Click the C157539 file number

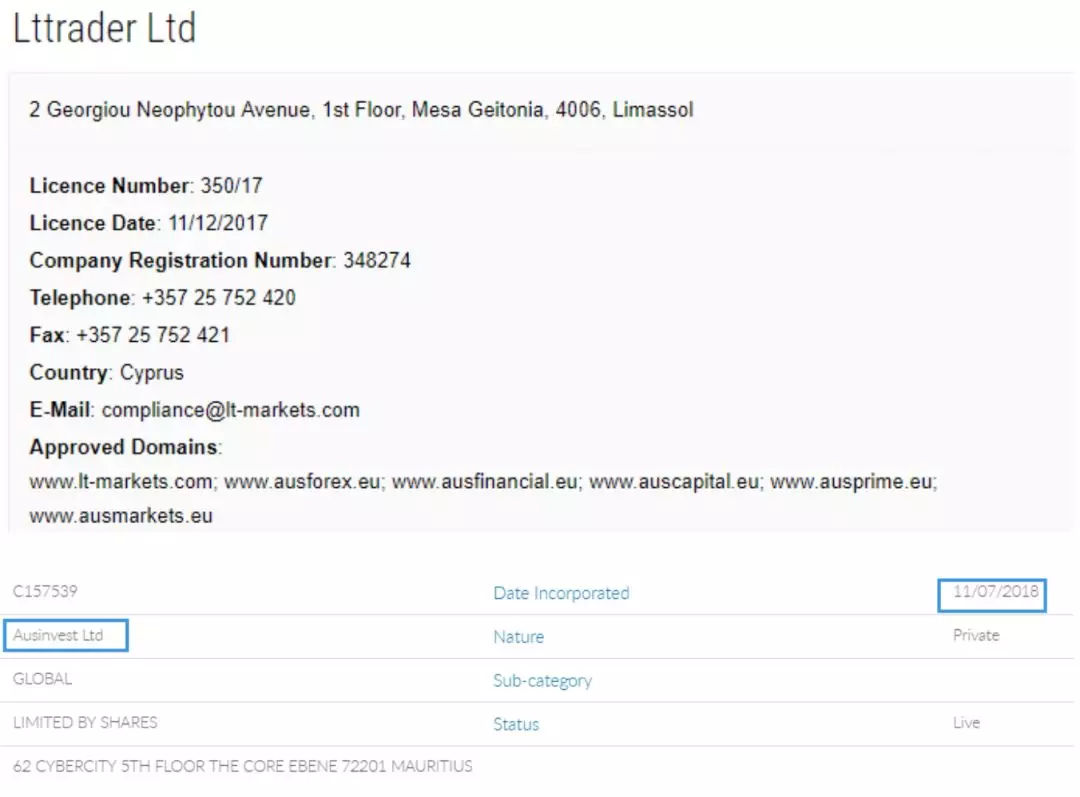point(45,592)
